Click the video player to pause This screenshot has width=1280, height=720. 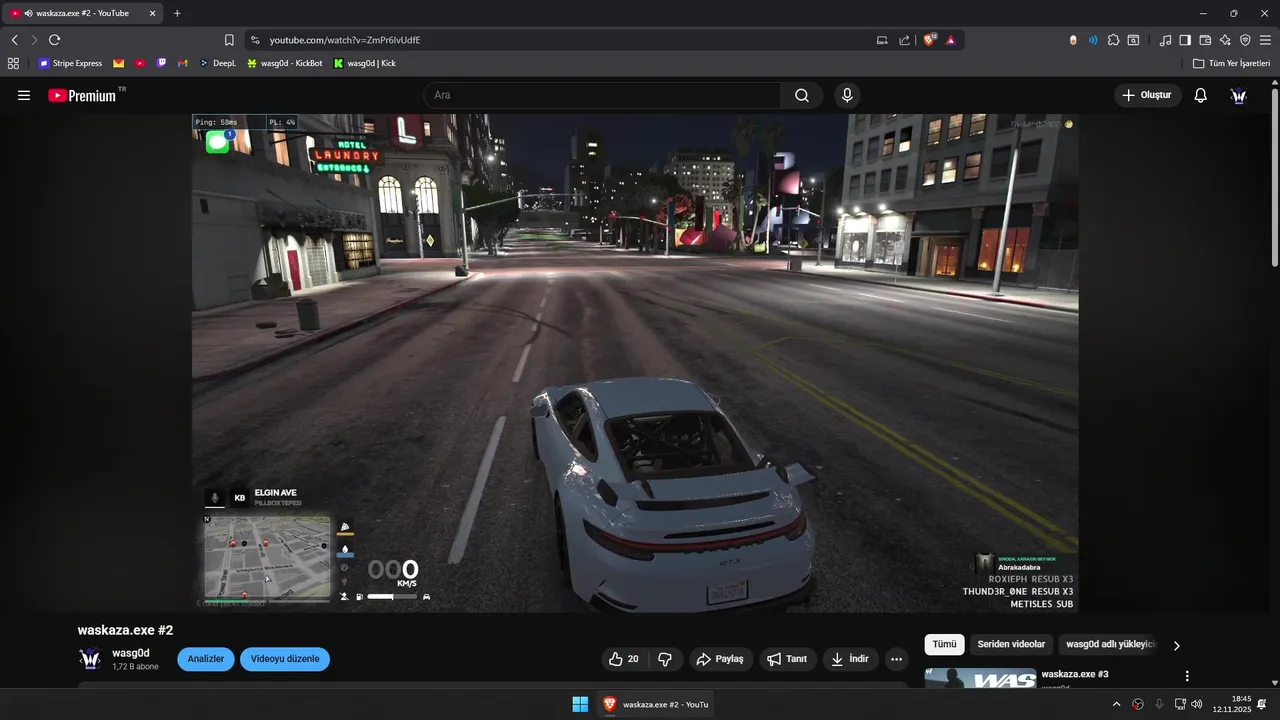(x=635, y=362)
